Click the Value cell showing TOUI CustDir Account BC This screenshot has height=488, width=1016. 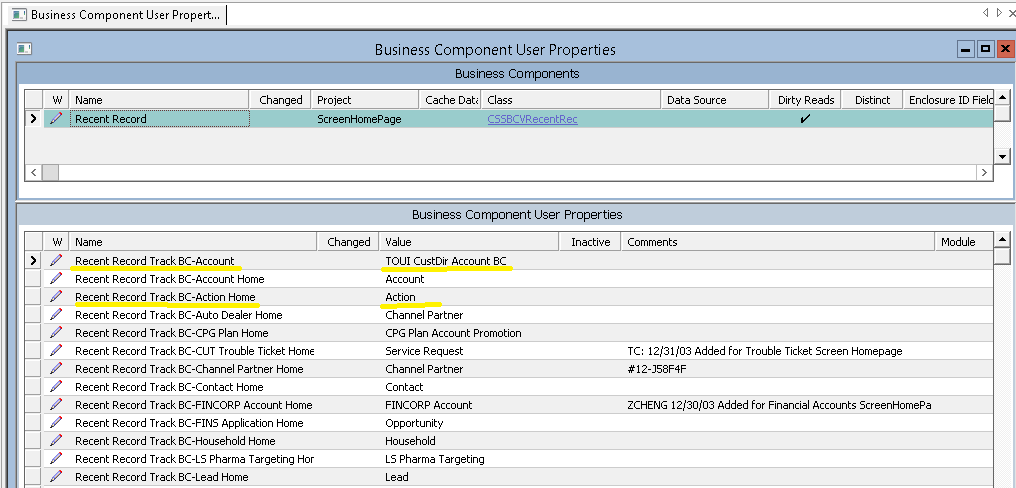tap(446, 261)
